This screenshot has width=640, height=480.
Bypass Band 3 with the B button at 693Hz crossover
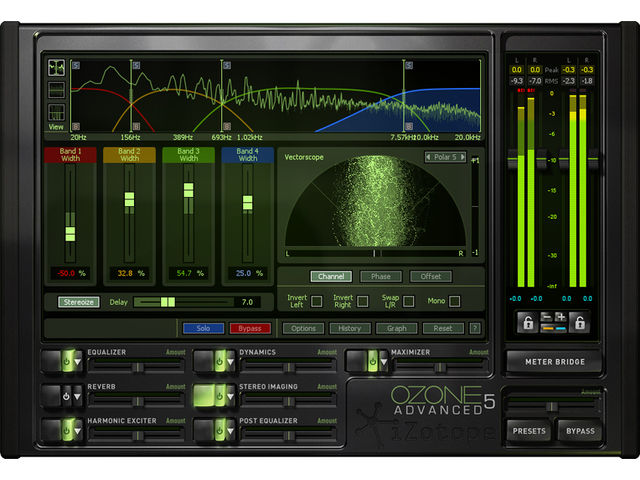[x=227, y=126]
